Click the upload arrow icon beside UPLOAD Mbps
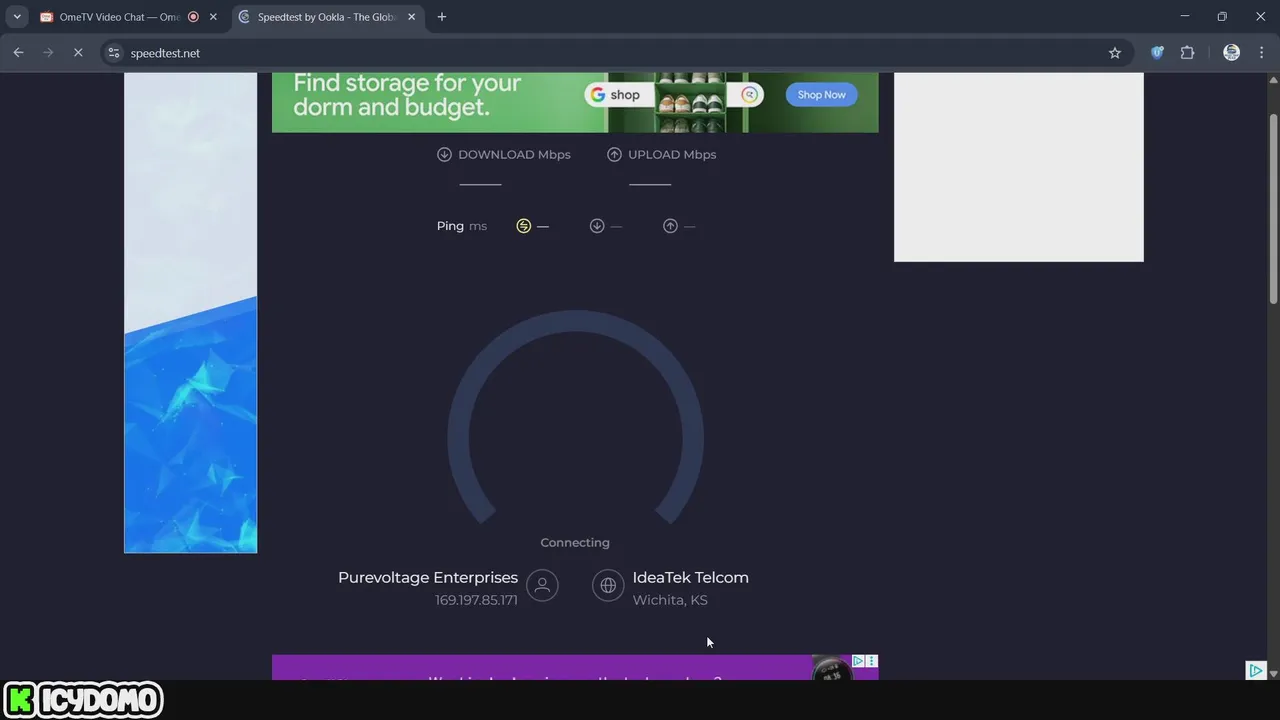Viewport: 1280px width, 720px height. pos(614,154)
